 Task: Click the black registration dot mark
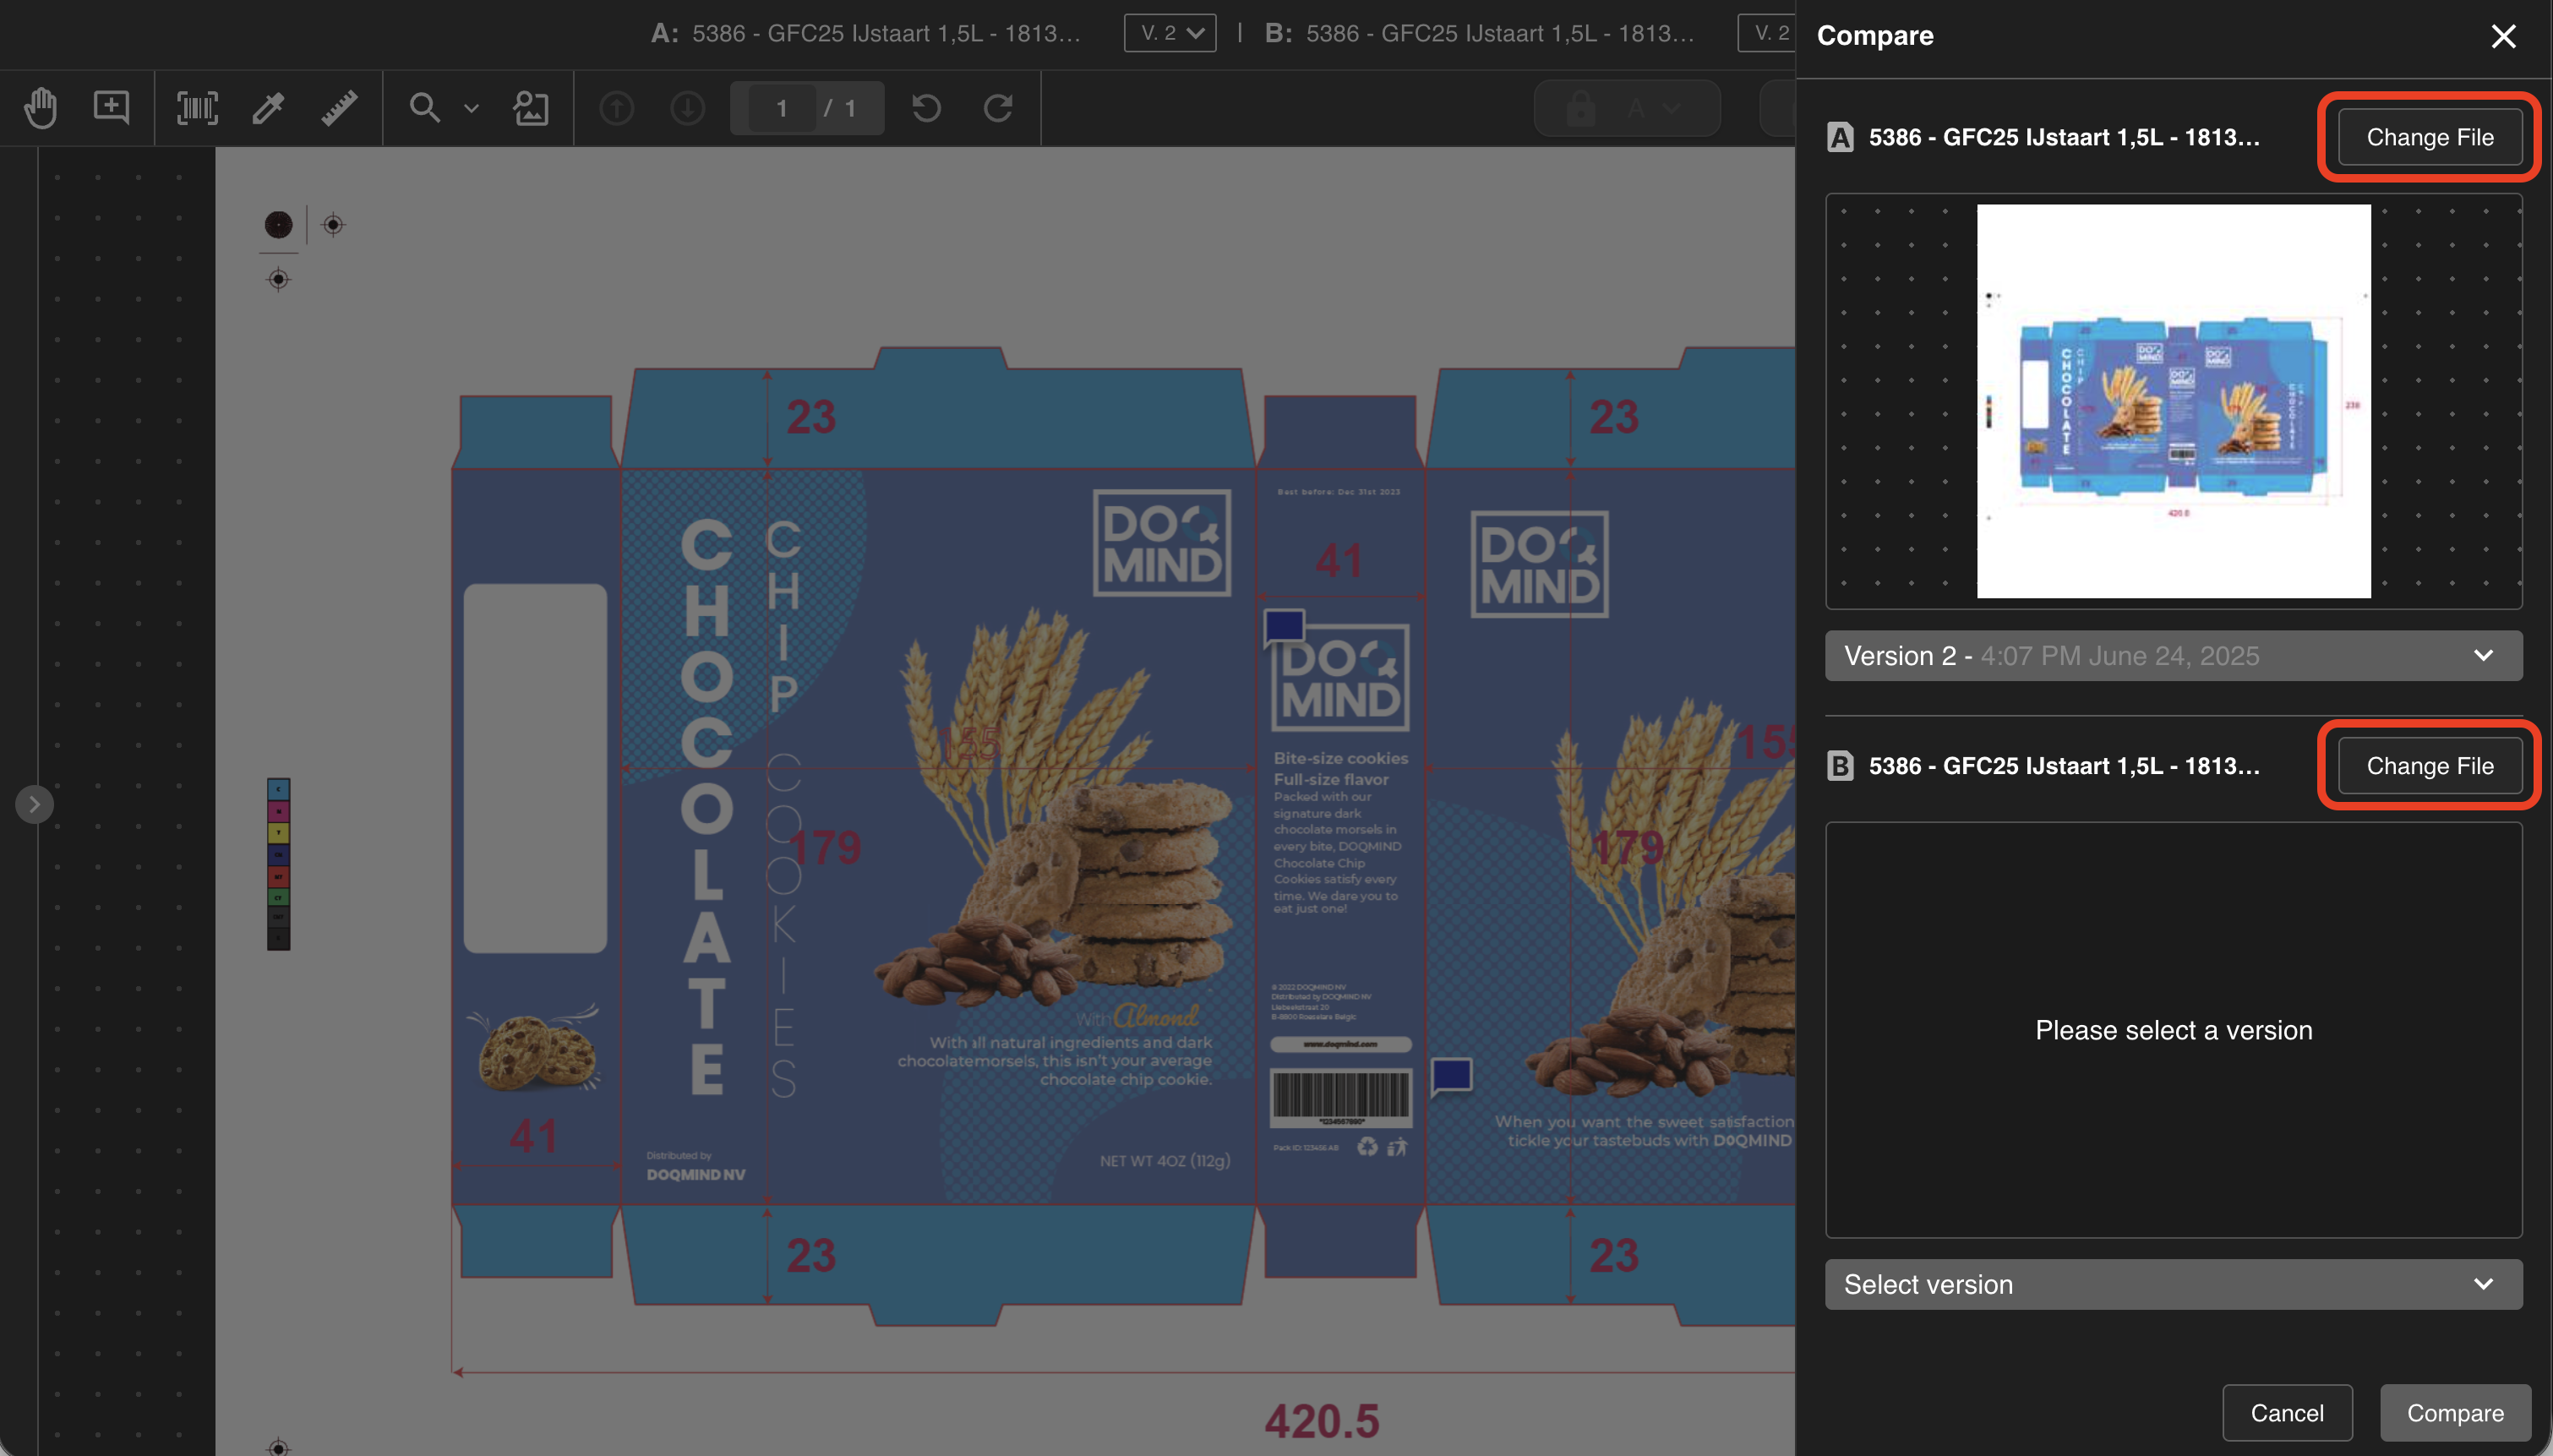278,225
